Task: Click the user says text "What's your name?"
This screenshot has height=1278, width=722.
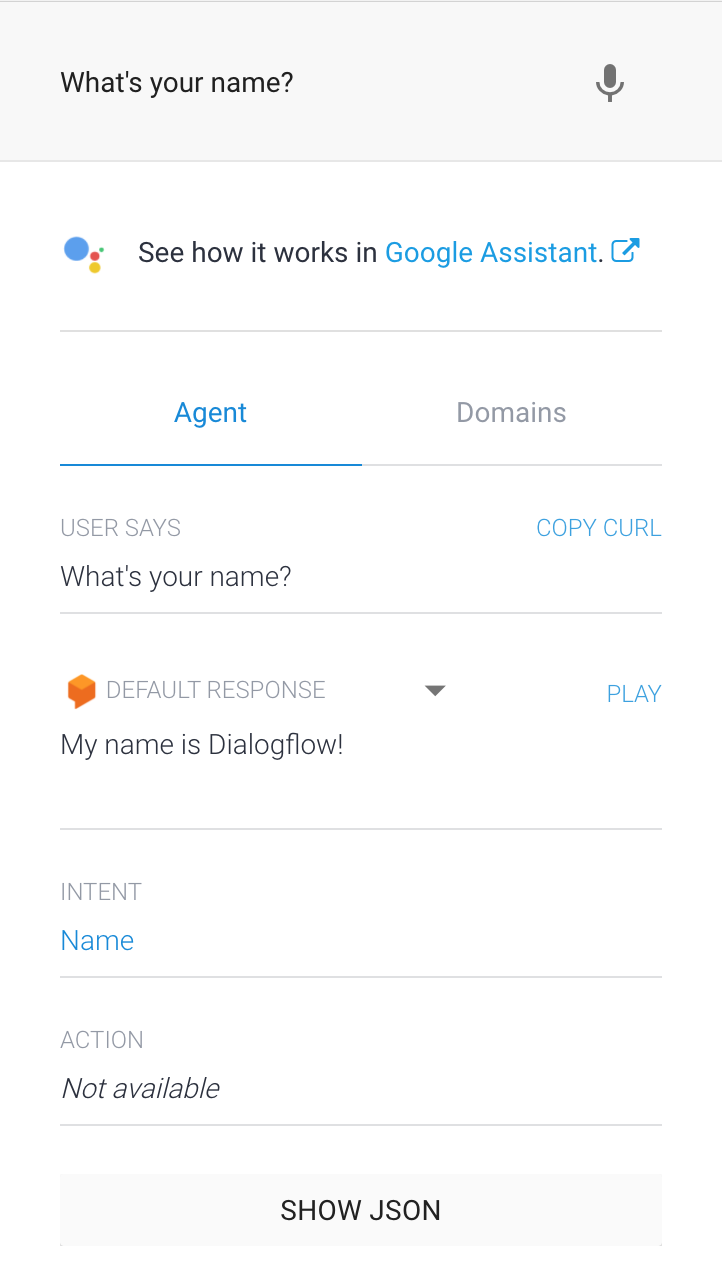Action: click(x=176, y=577)
